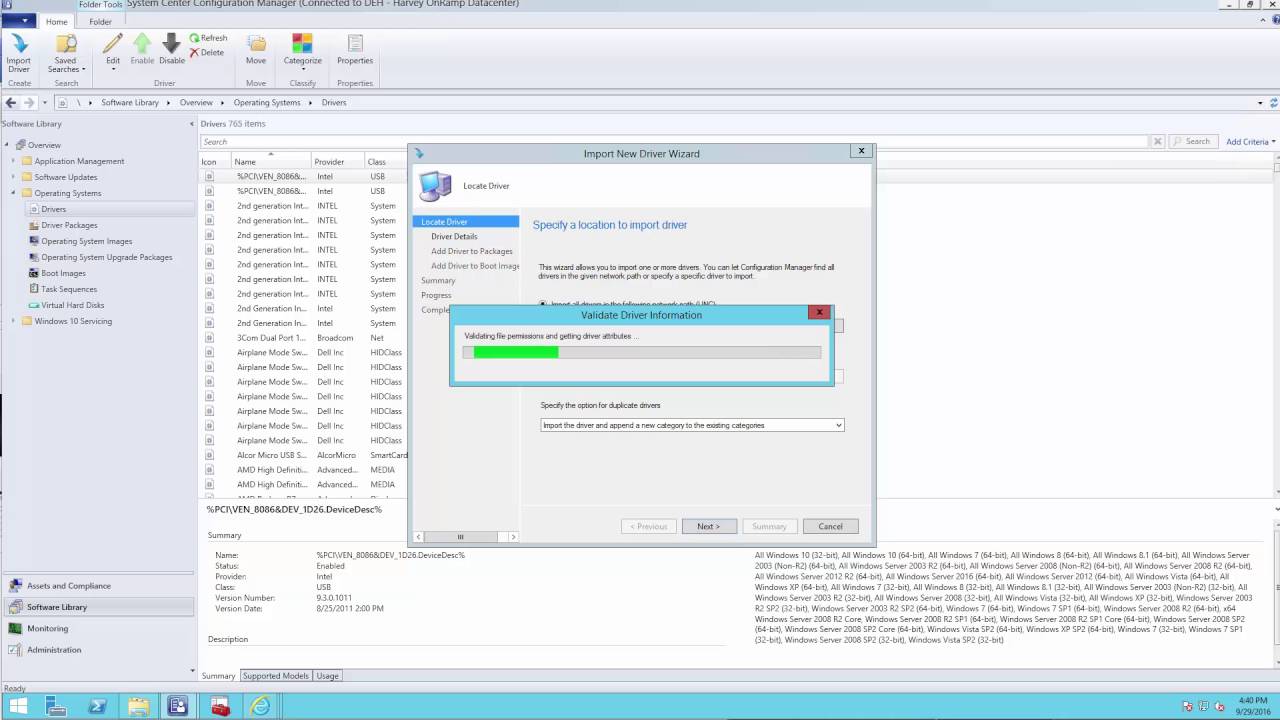Image resolution: width=1280 pixels, height=720 pixels.
Task: Switch to the Folder ribbon tab
Action: pos(100,21)
